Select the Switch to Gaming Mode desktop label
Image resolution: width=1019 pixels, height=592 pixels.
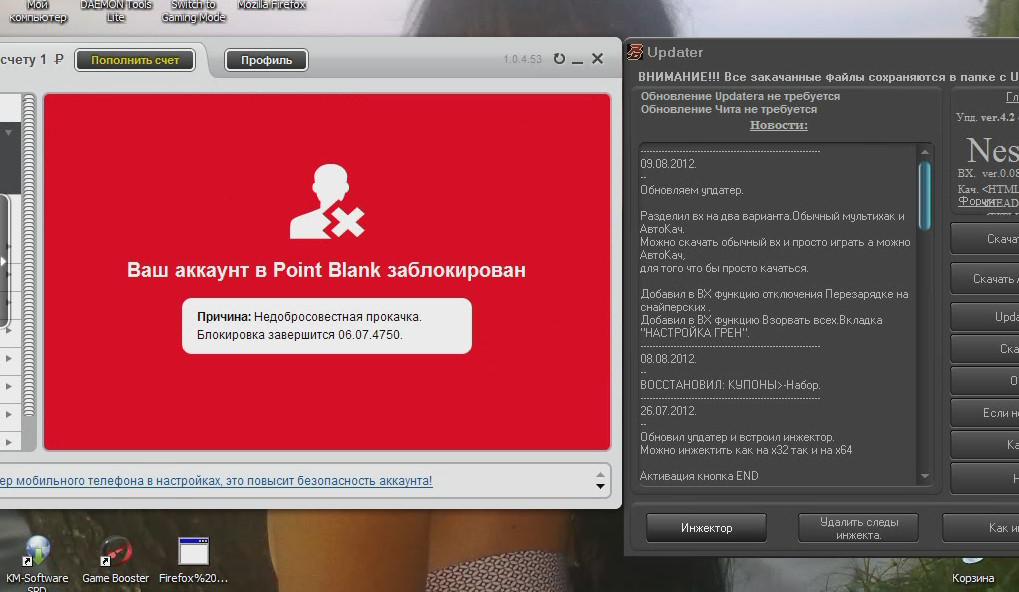tap(193, 11)
